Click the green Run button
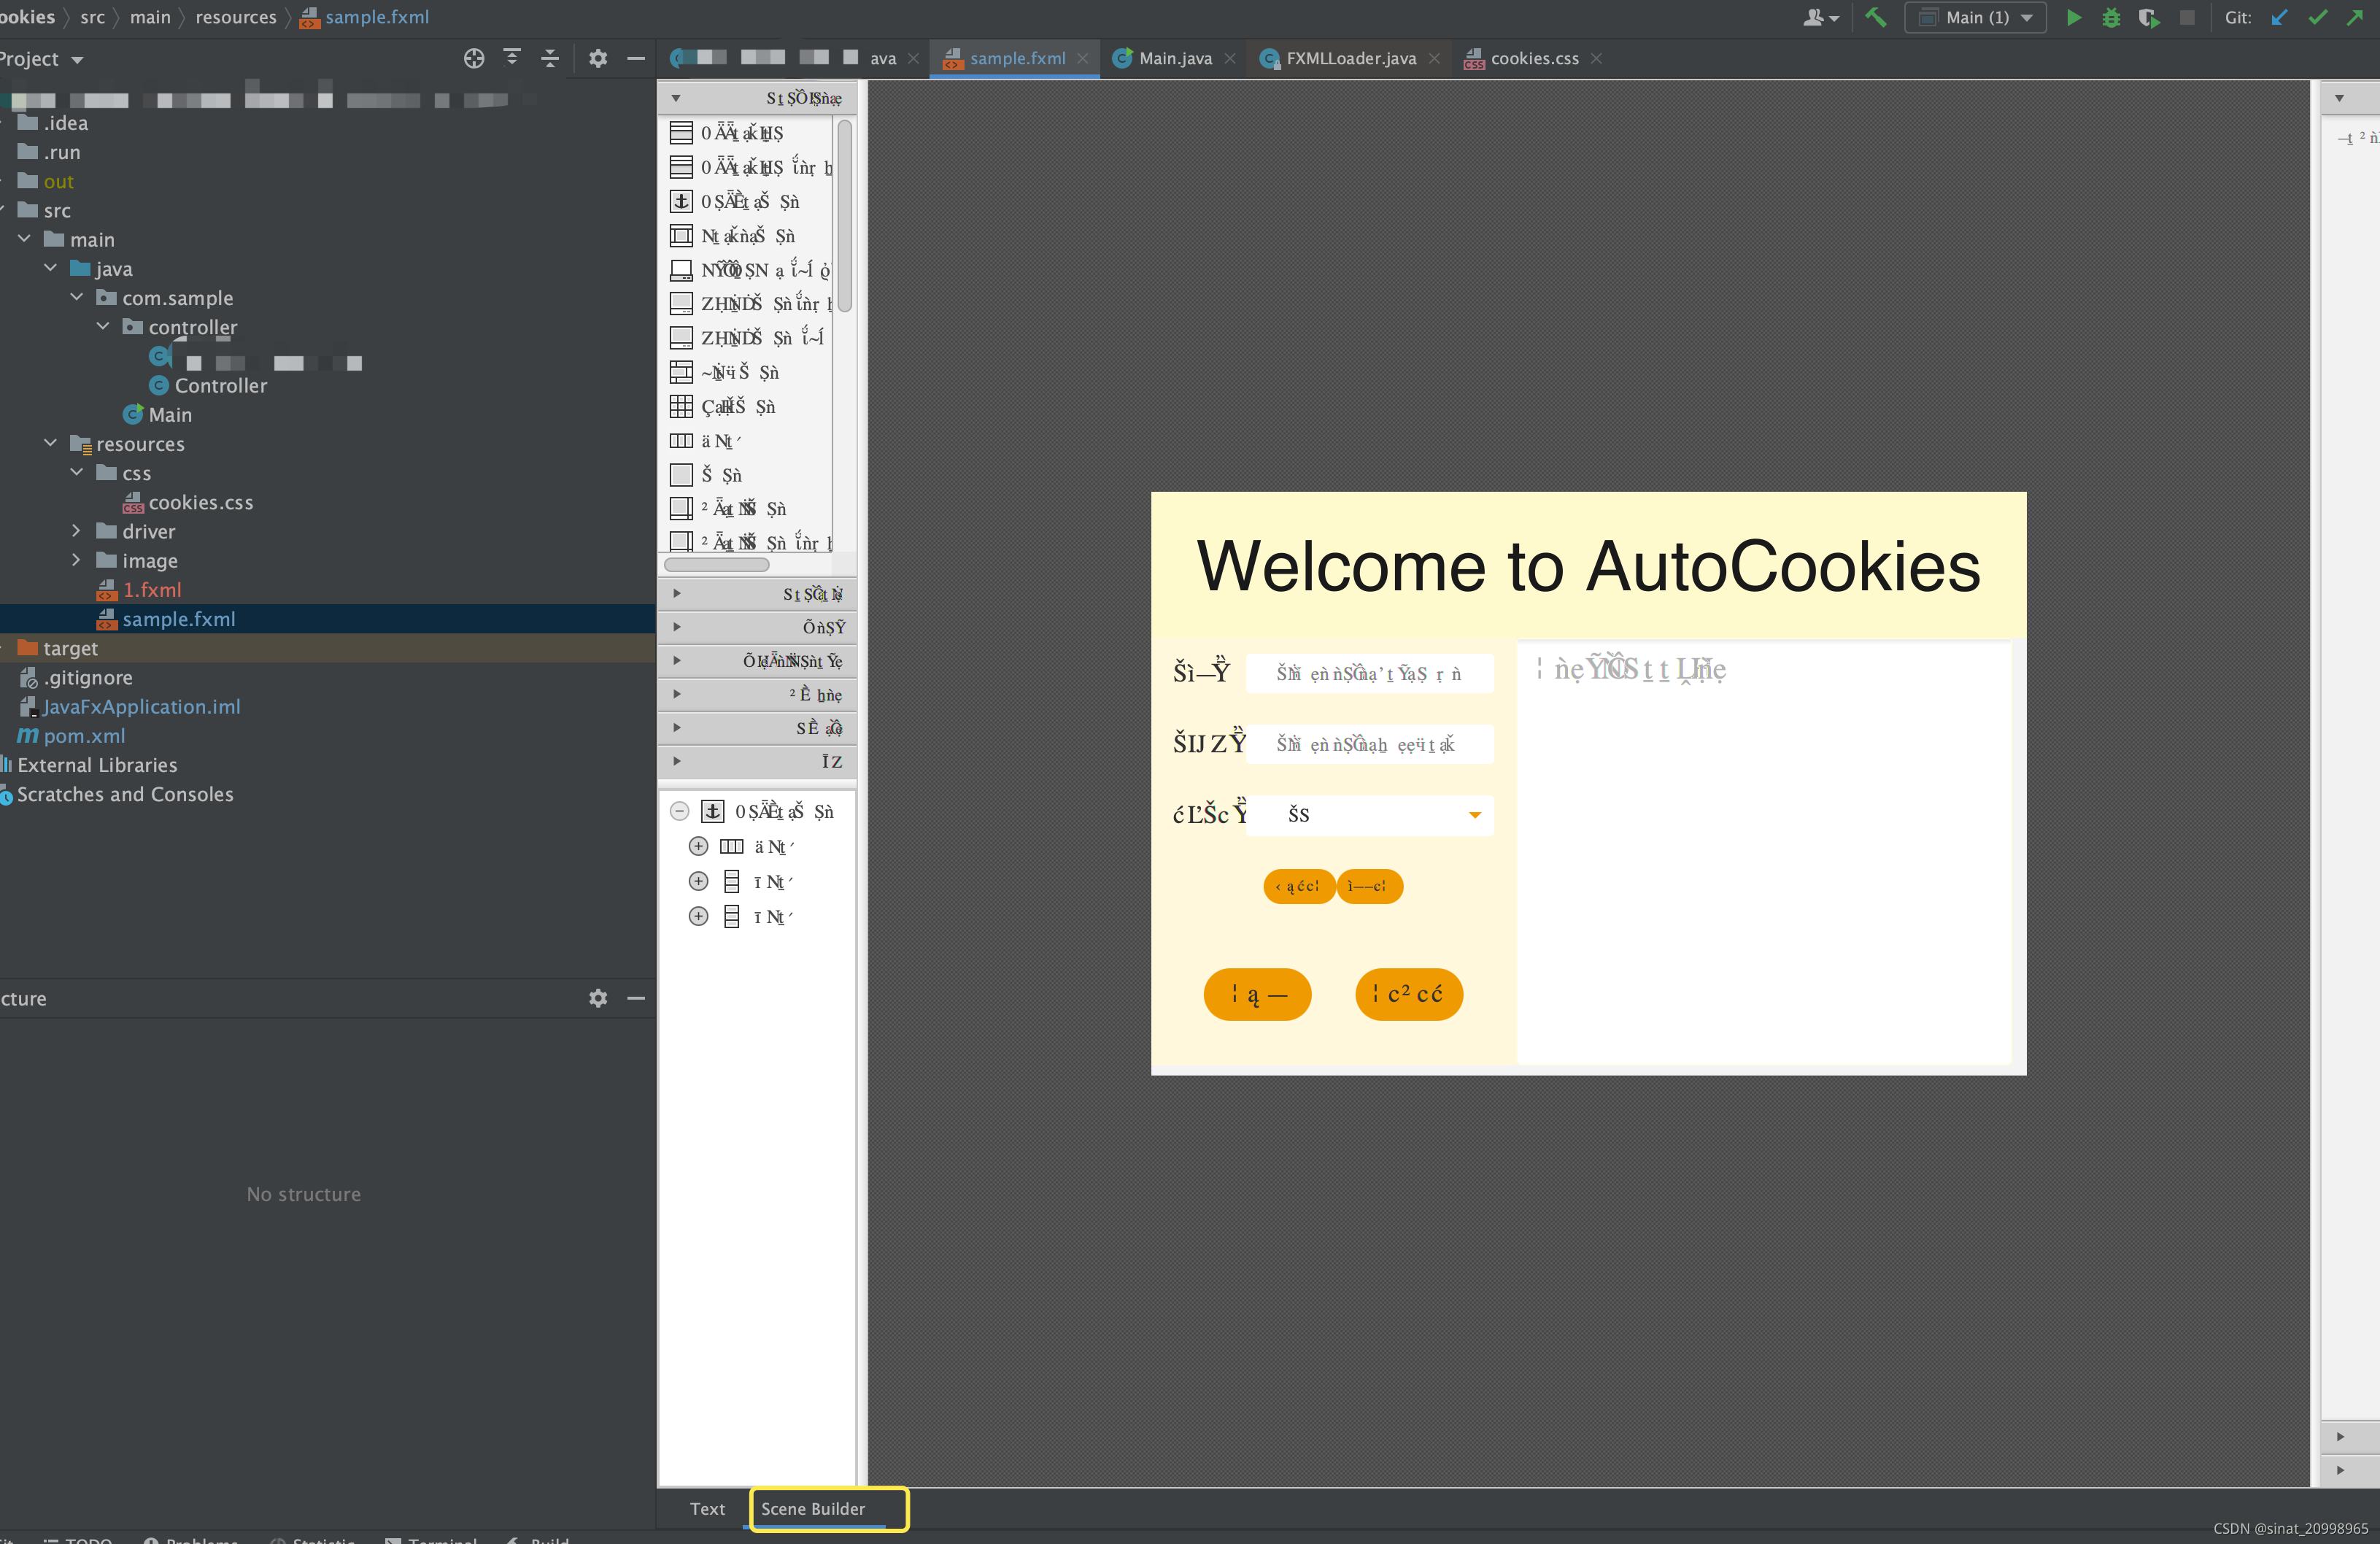This screenshot has width=2380, height=1544. [x=2073, y=18]
